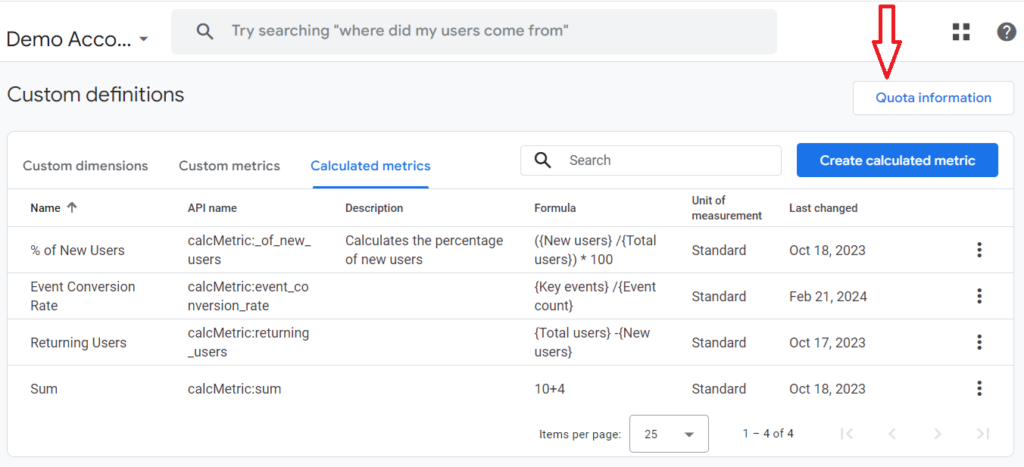Switch to Custom dimensions tab
This screenshot has height=467, width=1024.
coord(86,166)
